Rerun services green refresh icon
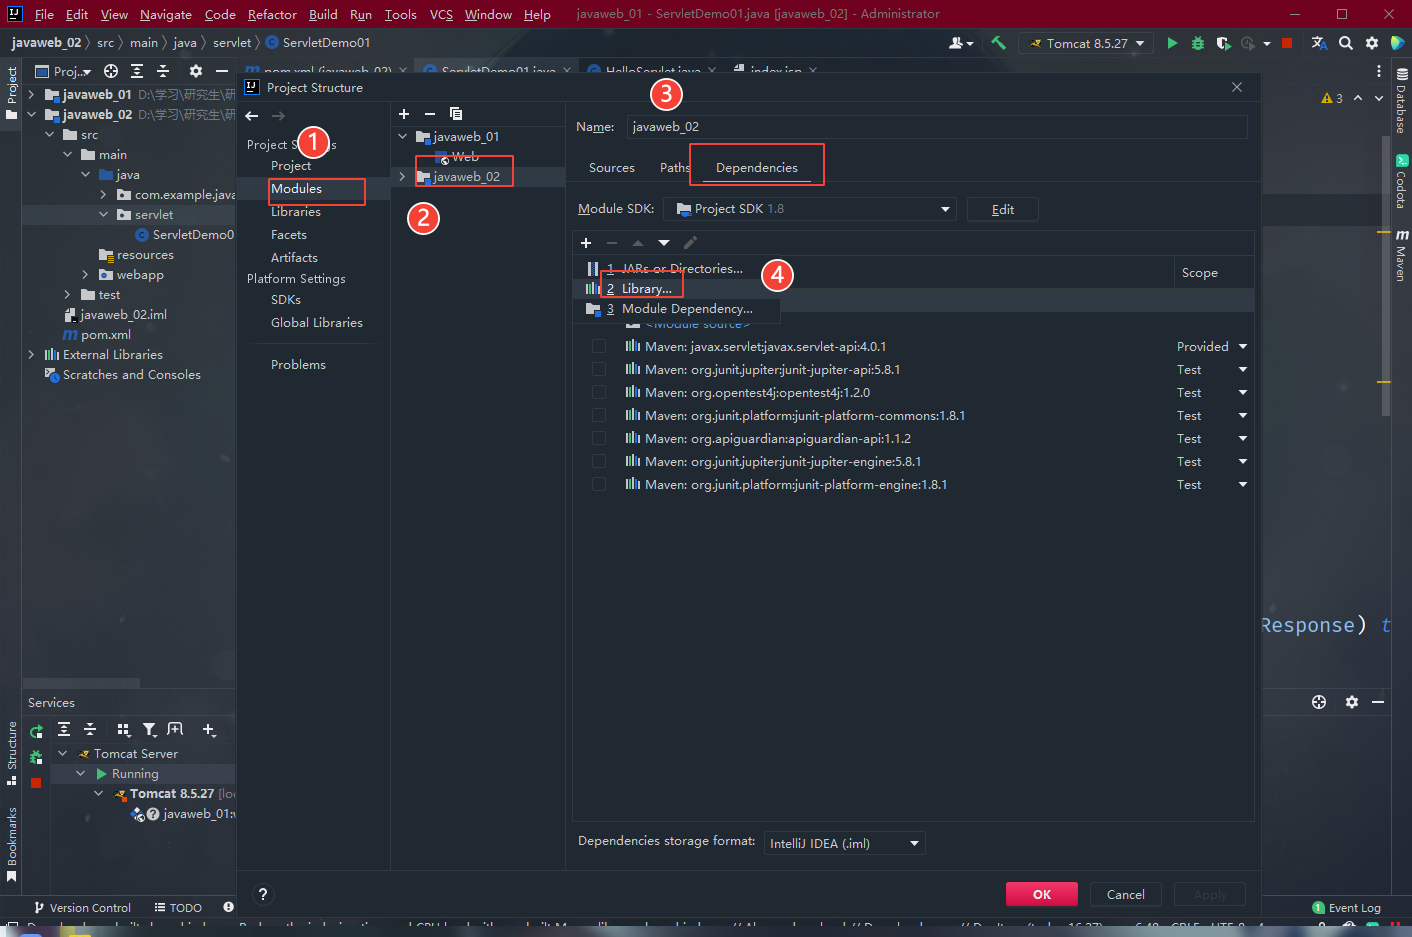This screenshot has height=937, width=1412. [36, 731]
